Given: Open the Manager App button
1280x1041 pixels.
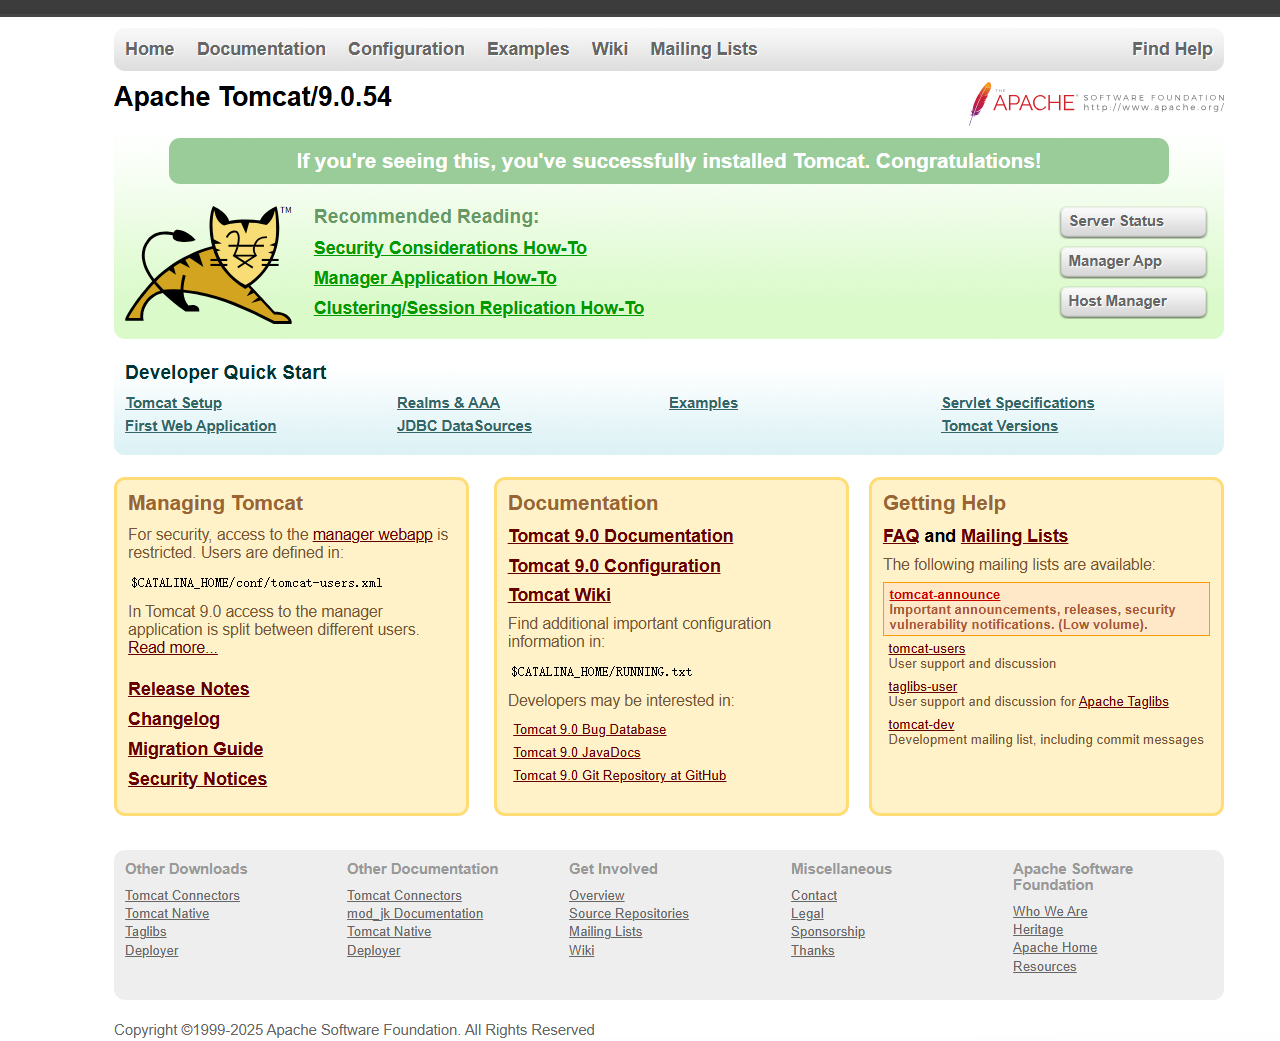Looking at the screenshot, I should (x=1133, y=261).
